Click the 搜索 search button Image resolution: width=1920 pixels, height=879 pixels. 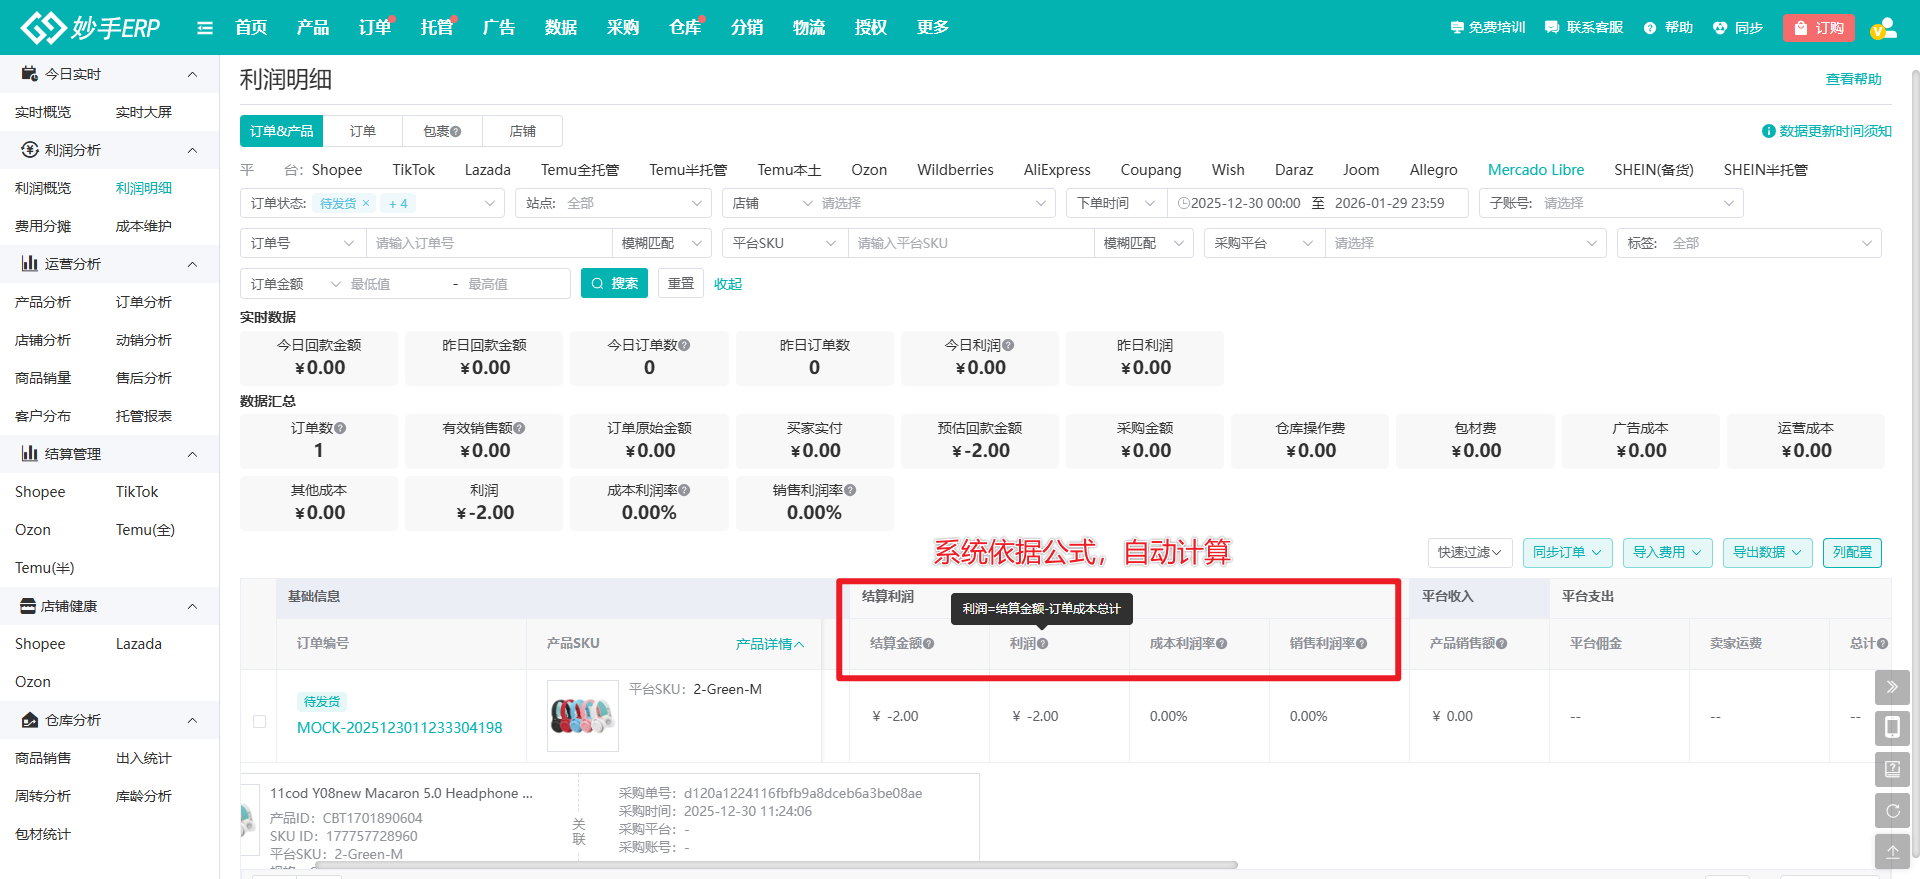(614, 284)
